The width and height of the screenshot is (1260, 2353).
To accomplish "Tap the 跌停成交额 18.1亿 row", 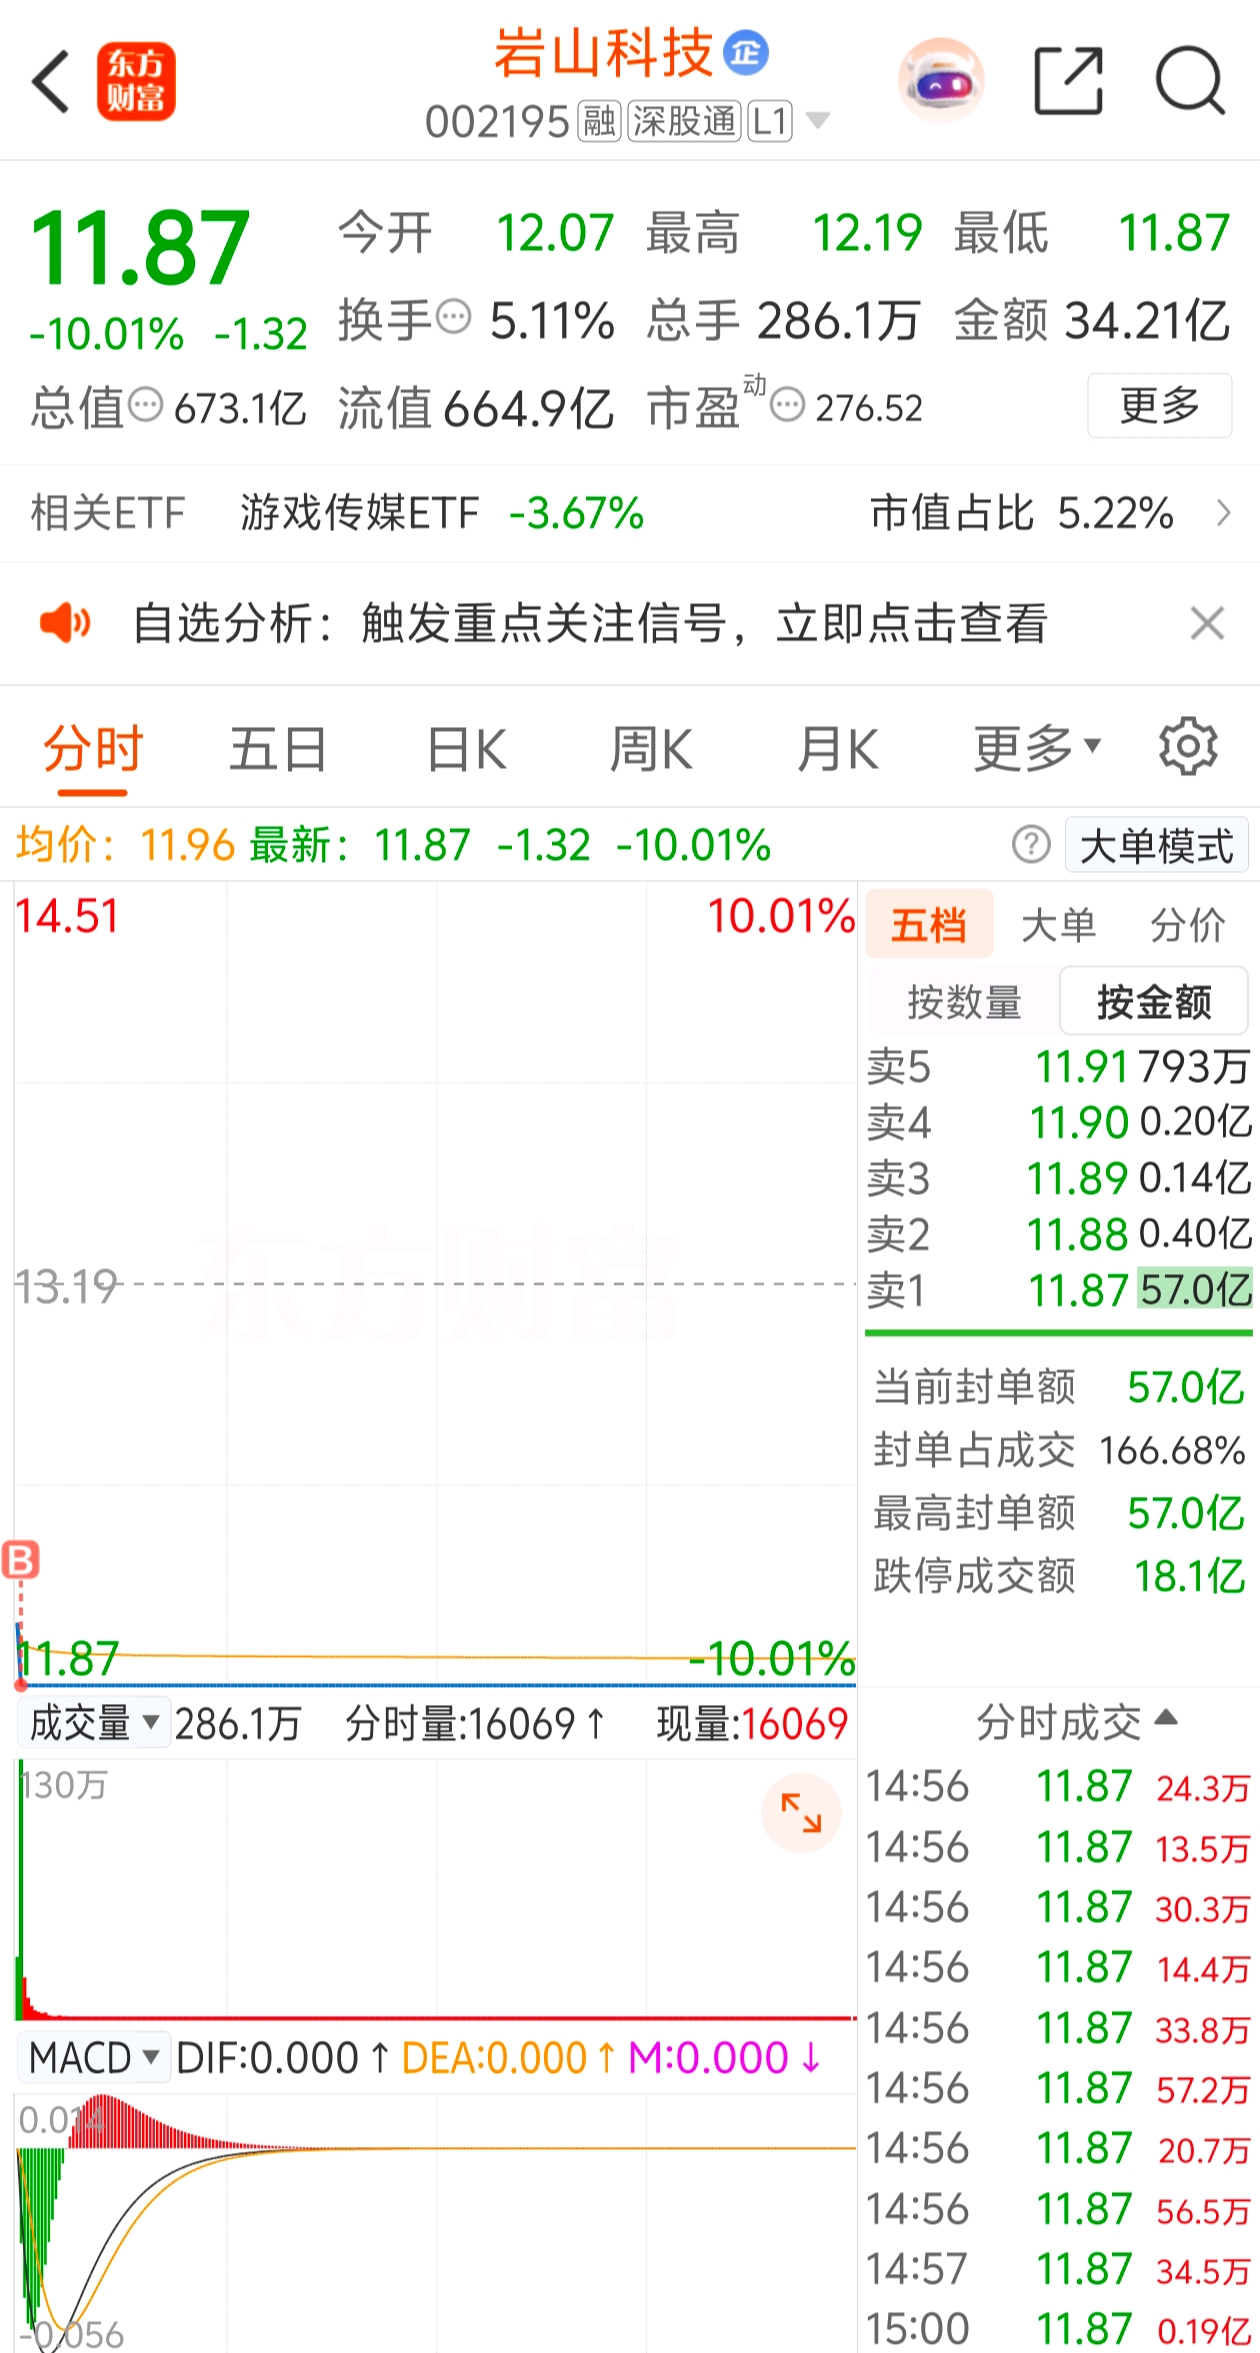I will coord(1059,1576).
